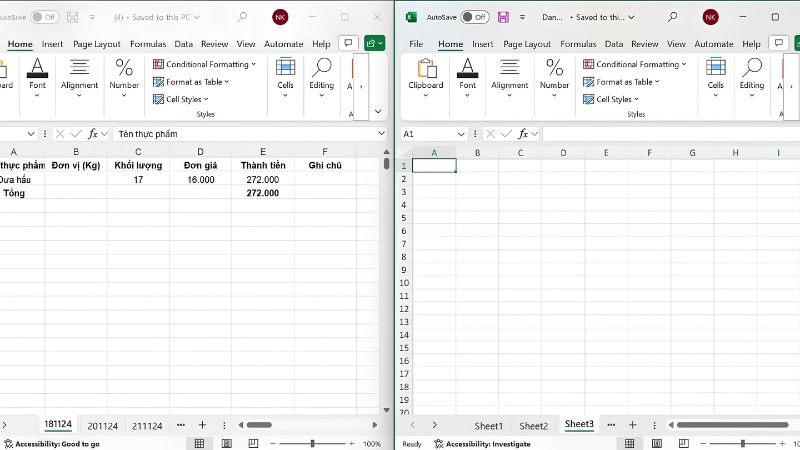Open Editing group in right window
This screenshot has height=450, width=800.
click(x=752, y=78)
